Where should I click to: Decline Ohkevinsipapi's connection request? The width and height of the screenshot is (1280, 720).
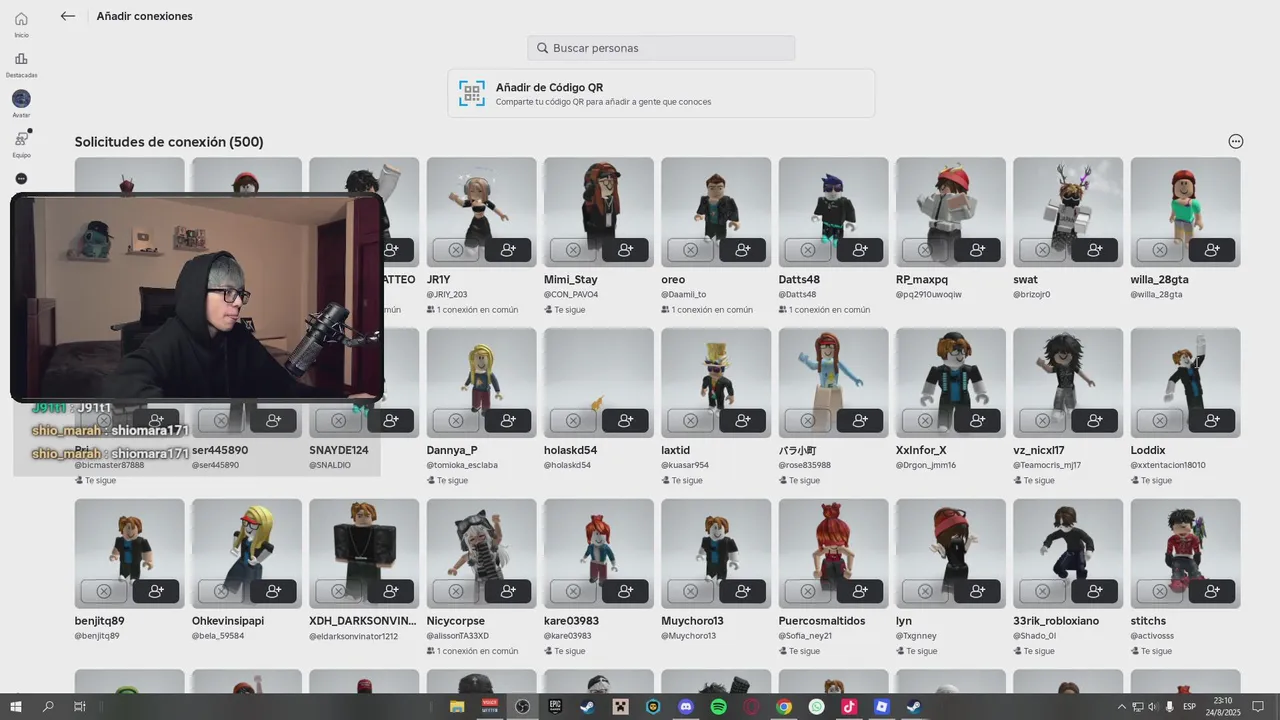click(x=221, y=592)
